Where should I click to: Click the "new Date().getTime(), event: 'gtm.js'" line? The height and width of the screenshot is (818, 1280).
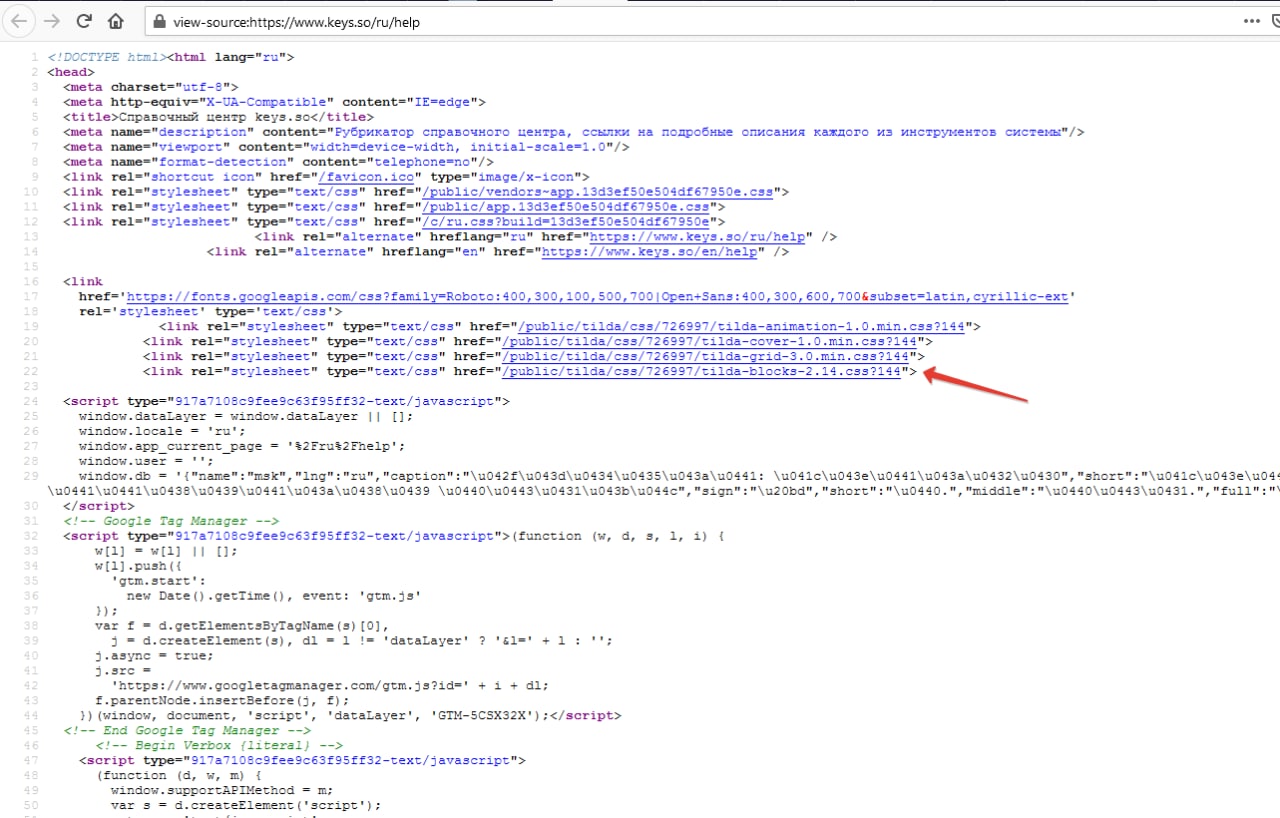click(x=273, y=596)
